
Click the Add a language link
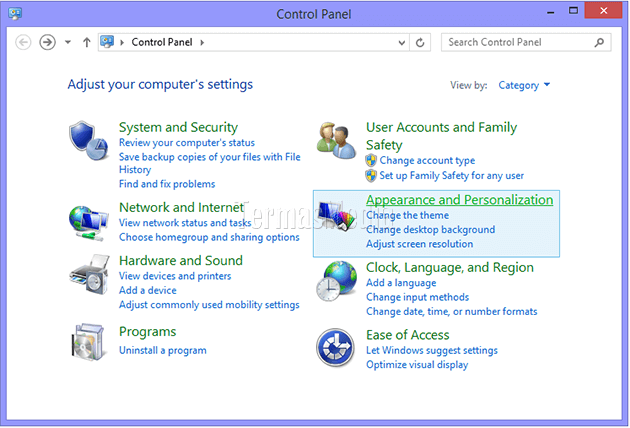pyautogui.click(x=401, y=283)
